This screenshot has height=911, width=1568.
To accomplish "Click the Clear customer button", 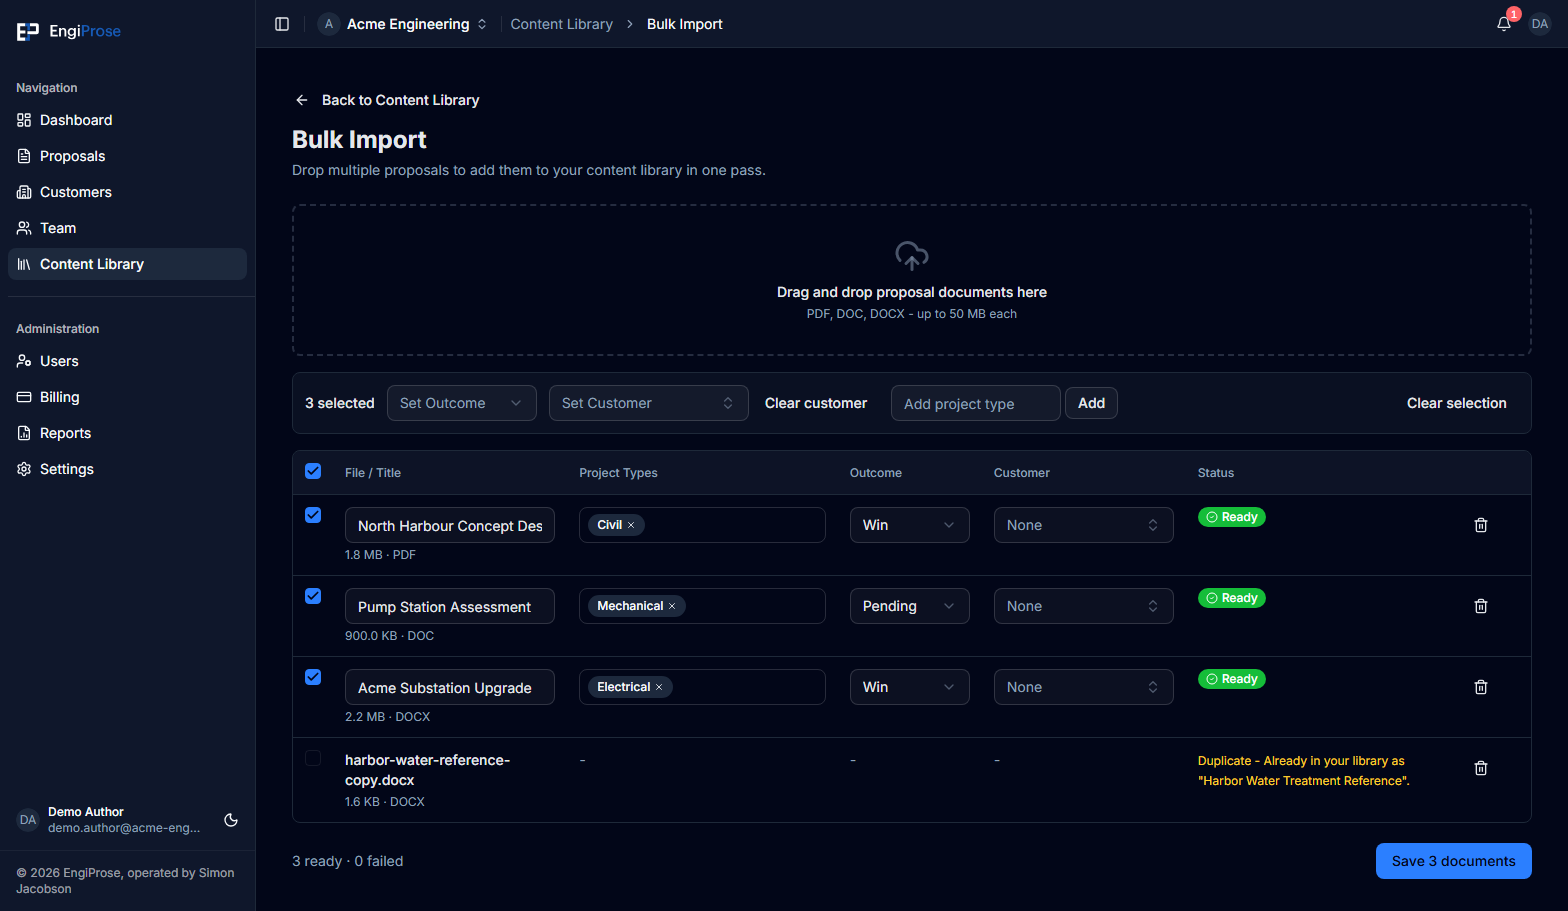I will point(816,403).
